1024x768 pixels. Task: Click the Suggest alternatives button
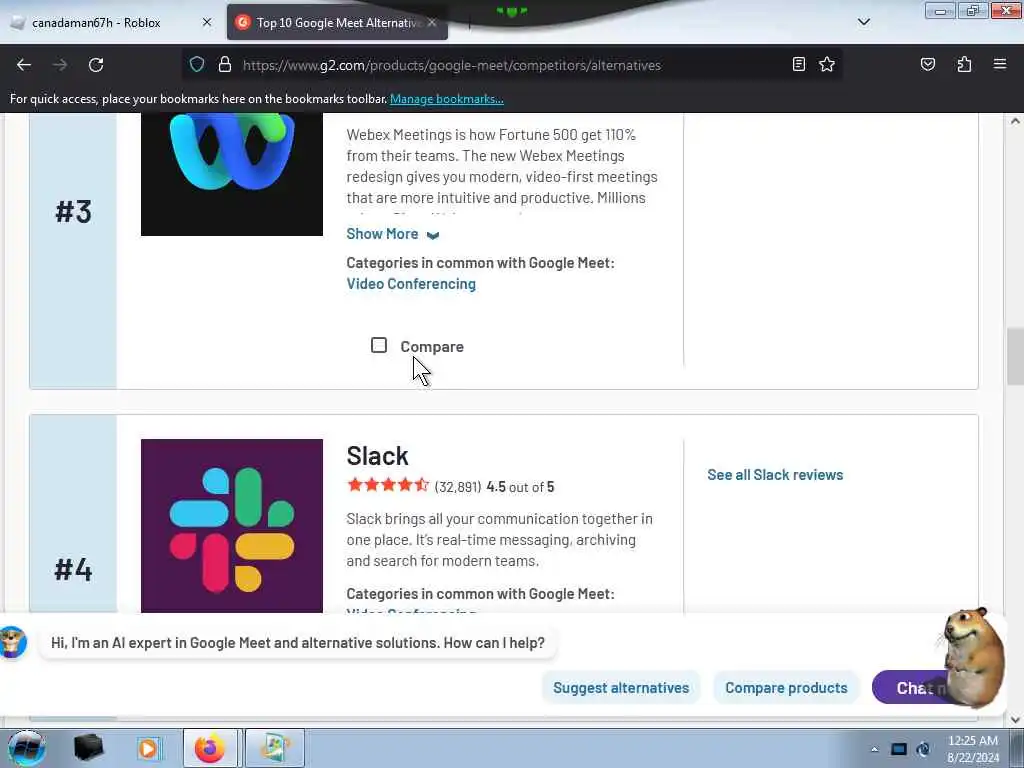click(621, 688)
